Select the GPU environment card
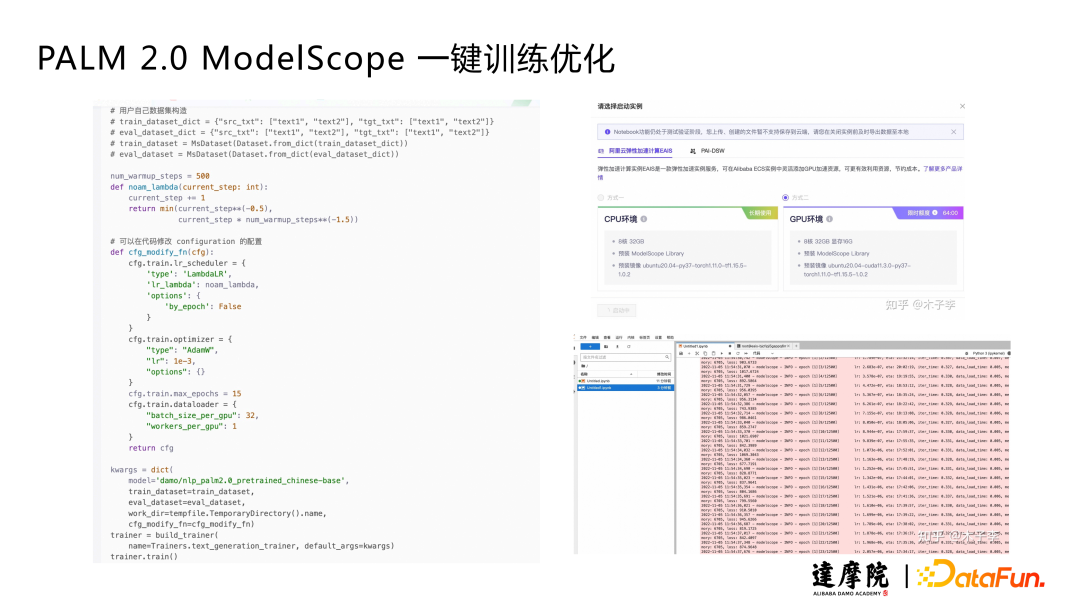The height and width of the screenshot is (608, 1080). pyautogui.click(x=873, y=248)
